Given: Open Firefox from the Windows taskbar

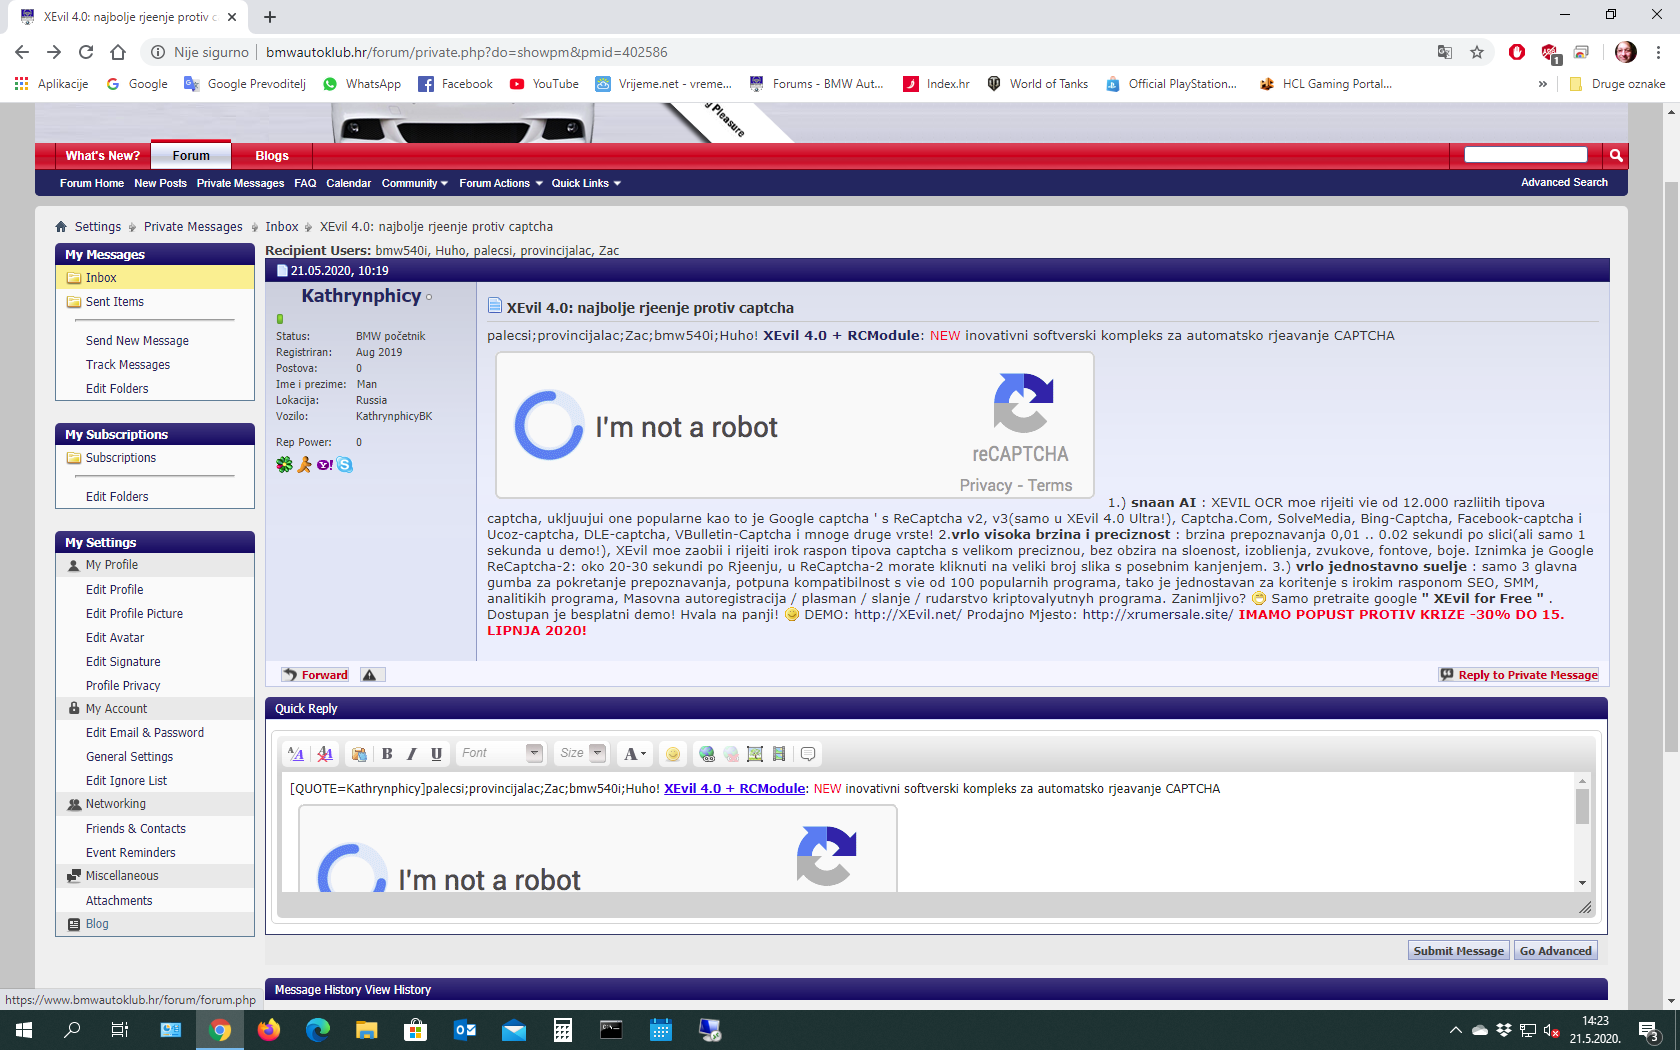Looking at the screenshot, I should pyautogui.click(x=269, y=1030).
